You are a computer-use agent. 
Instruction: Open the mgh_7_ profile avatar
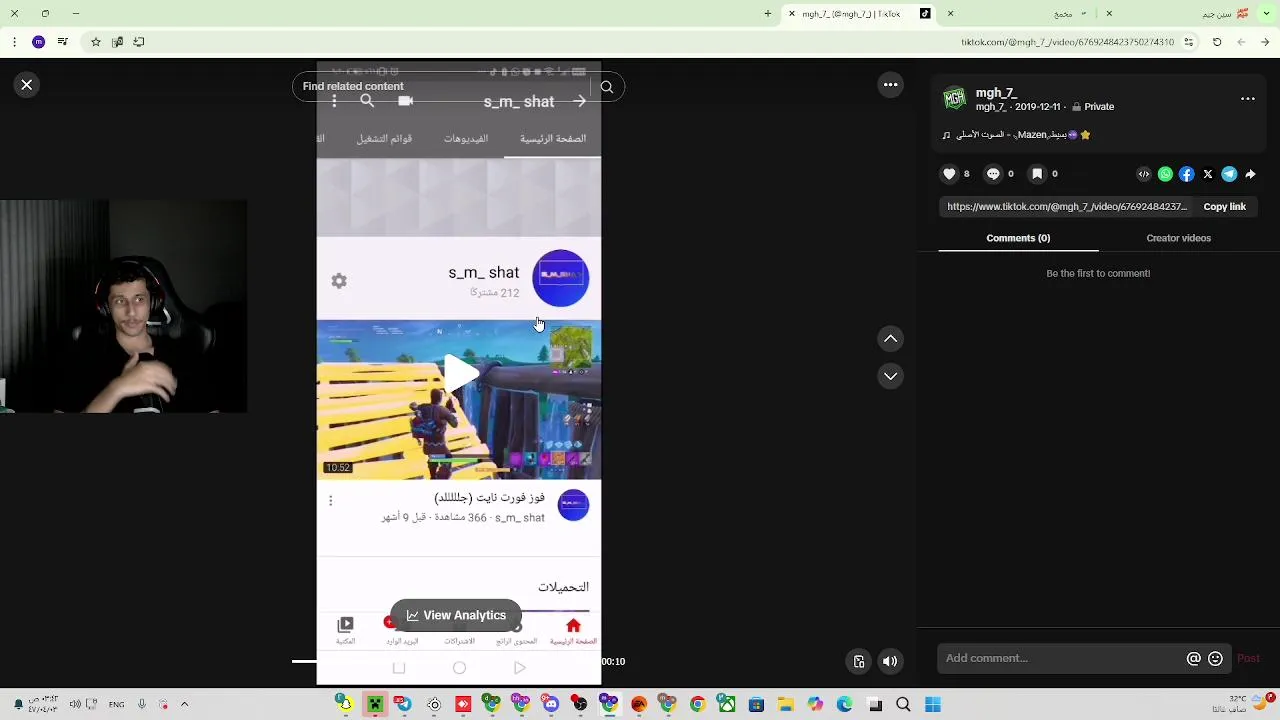click(955, 98)
